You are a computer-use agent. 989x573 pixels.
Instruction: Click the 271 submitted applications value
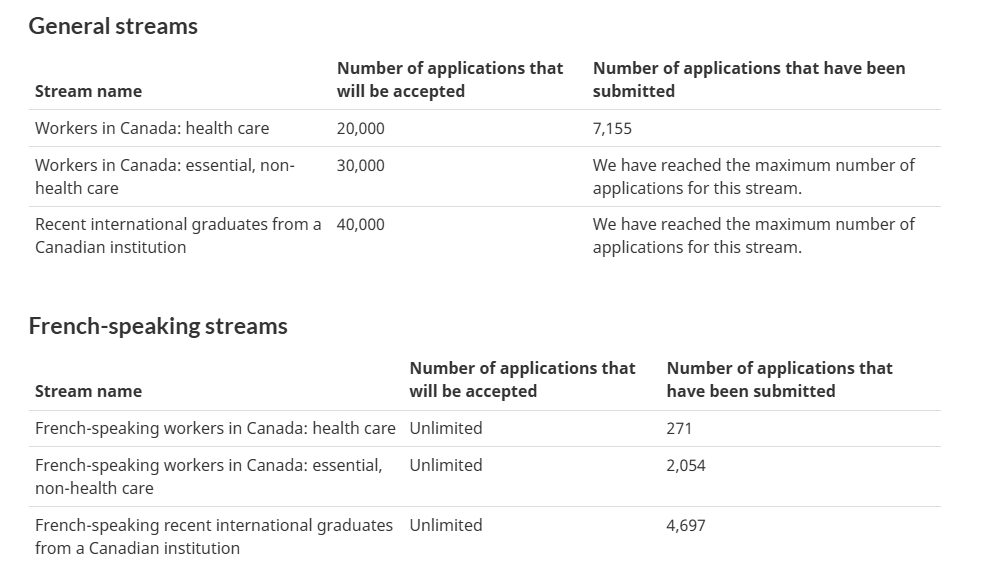(679, 429)
